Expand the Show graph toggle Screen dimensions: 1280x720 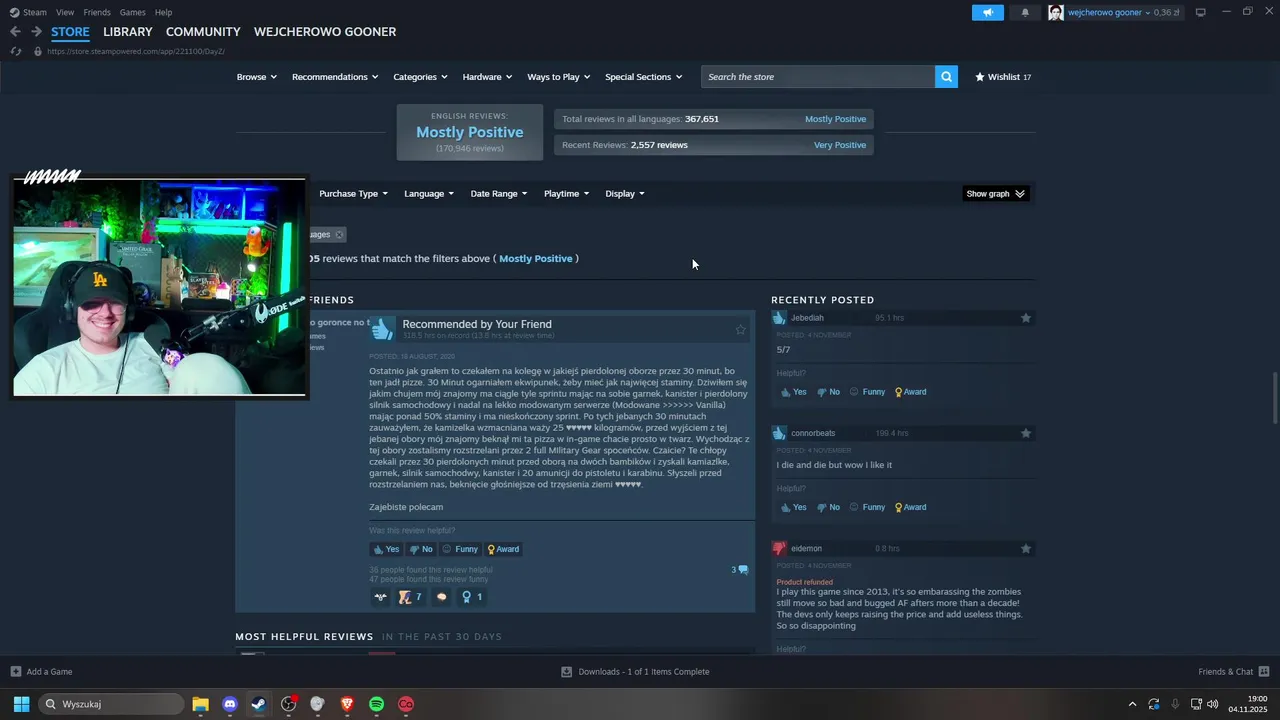tap(996, 194)
